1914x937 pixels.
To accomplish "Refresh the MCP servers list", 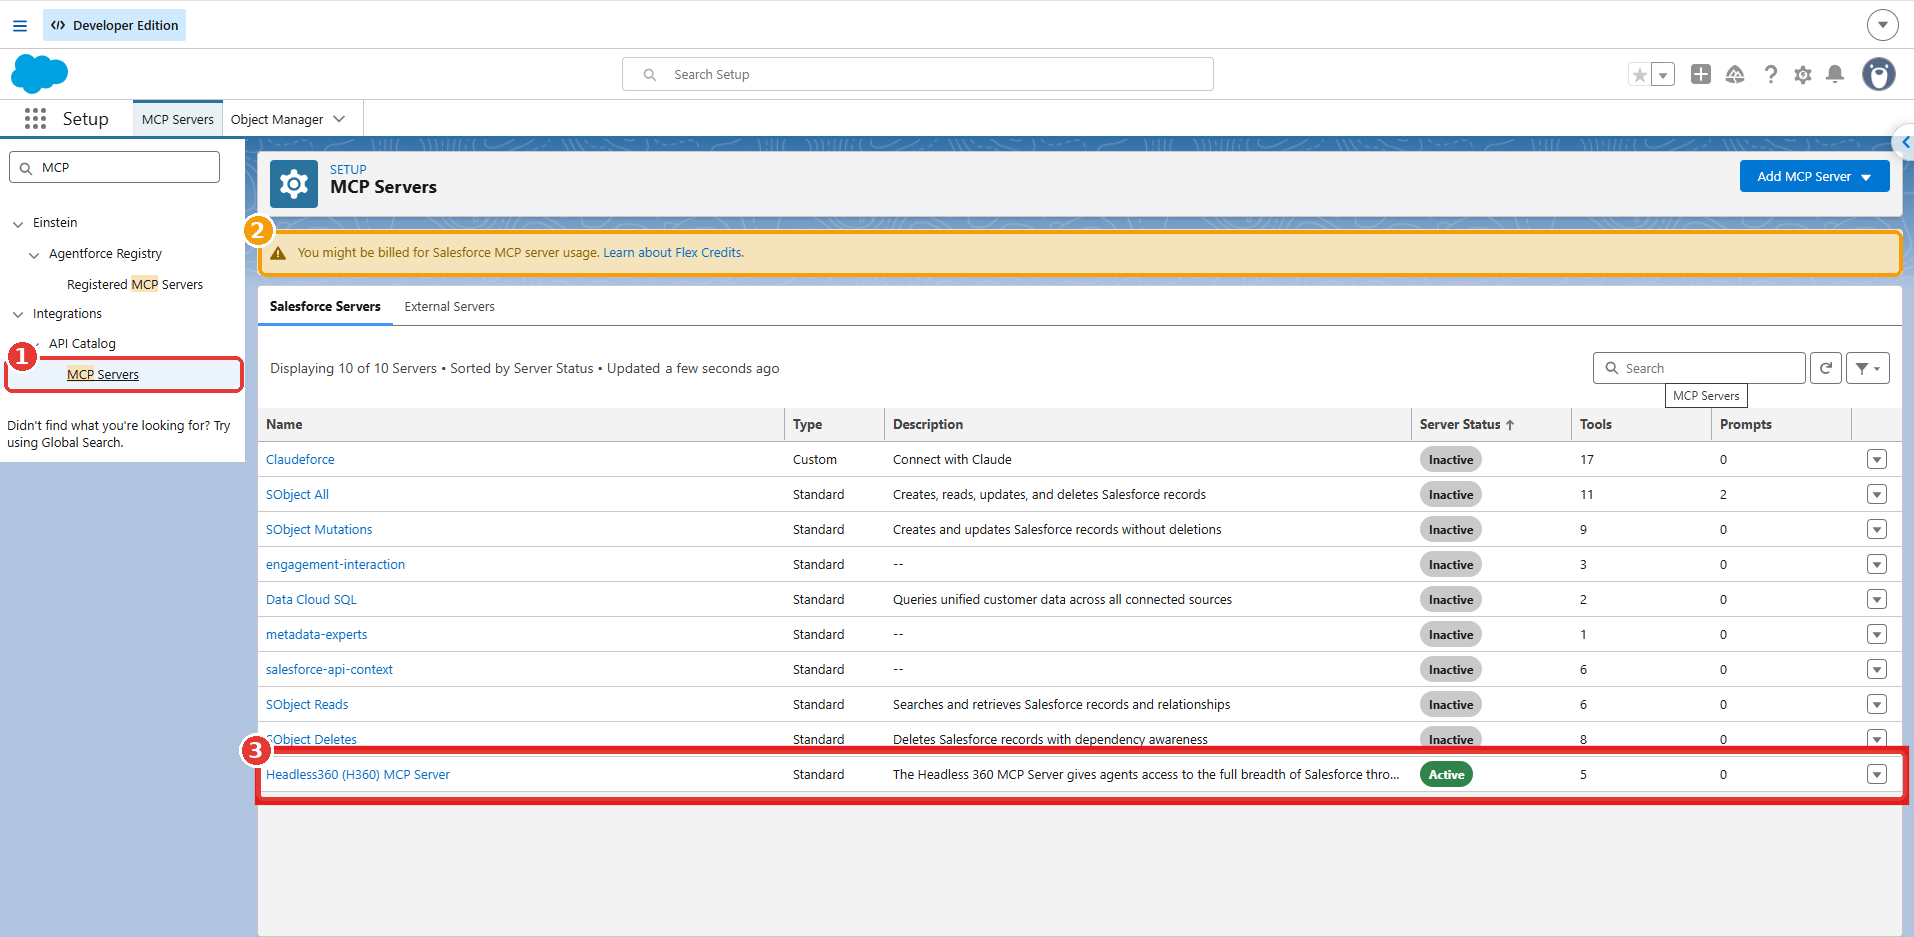I will click(1826, 368).
